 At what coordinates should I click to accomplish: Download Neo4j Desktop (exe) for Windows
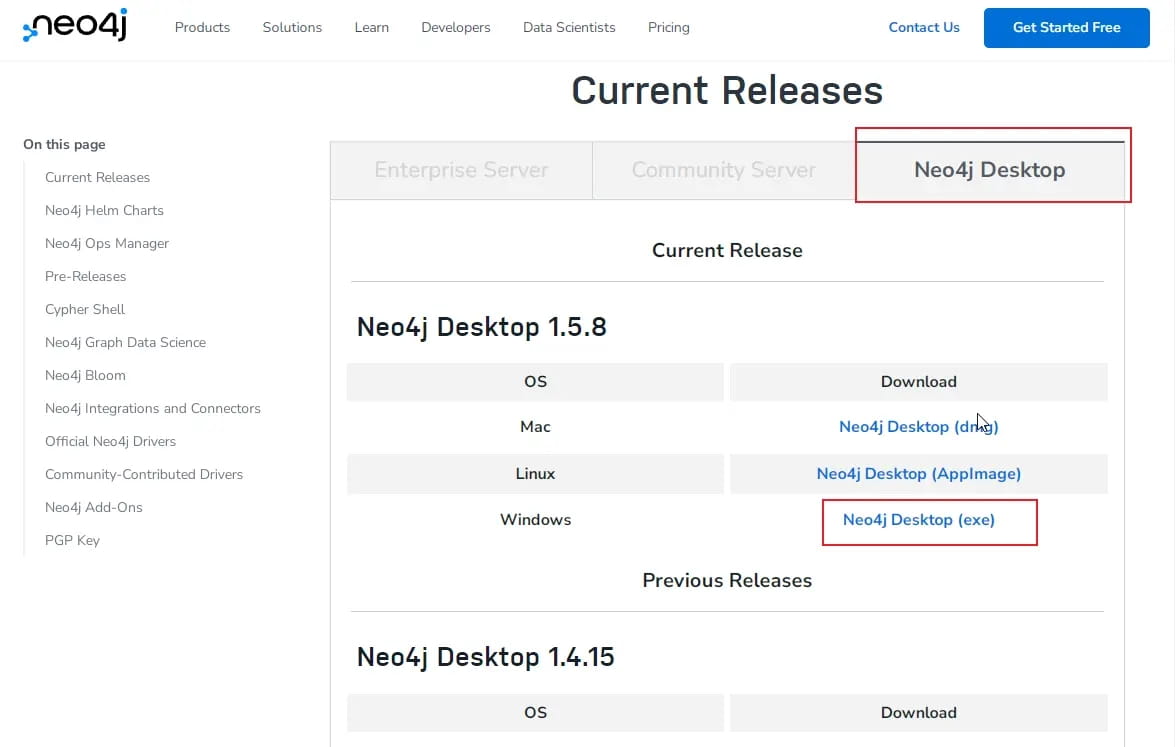coord(919,520)
